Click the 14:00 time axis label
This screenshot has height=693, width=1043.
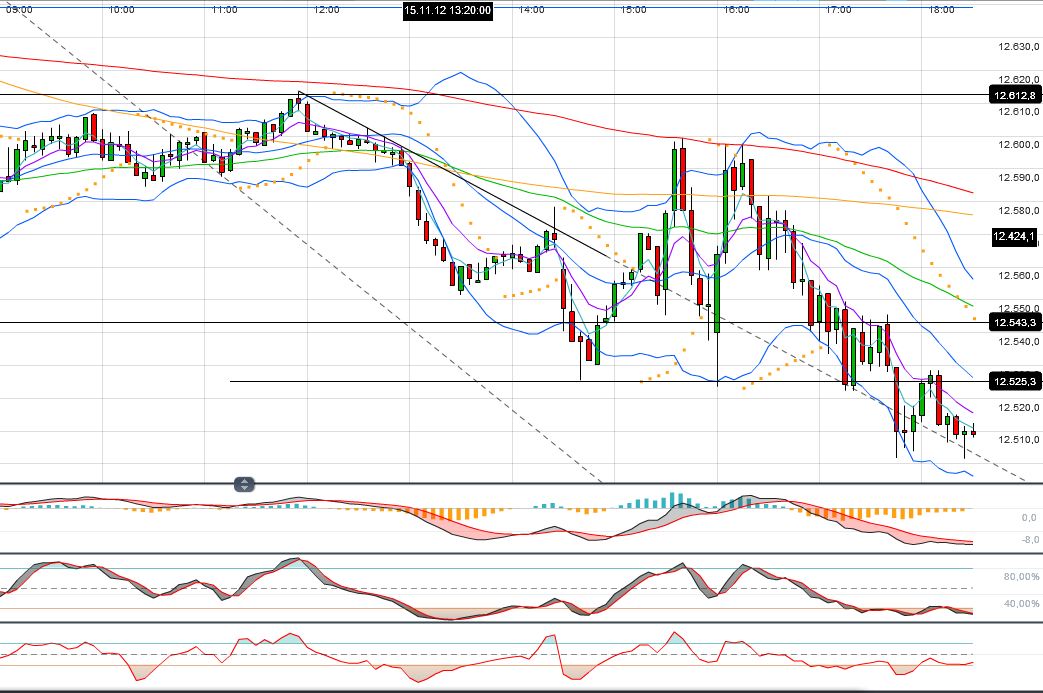(x=531, y=9)
